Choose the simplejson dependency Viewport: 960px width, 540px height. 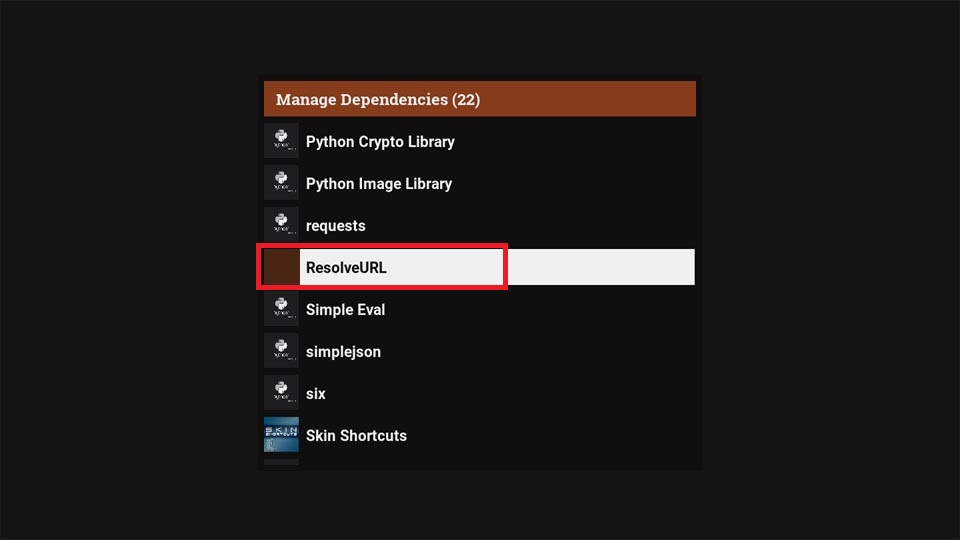(x=479, y=351)
